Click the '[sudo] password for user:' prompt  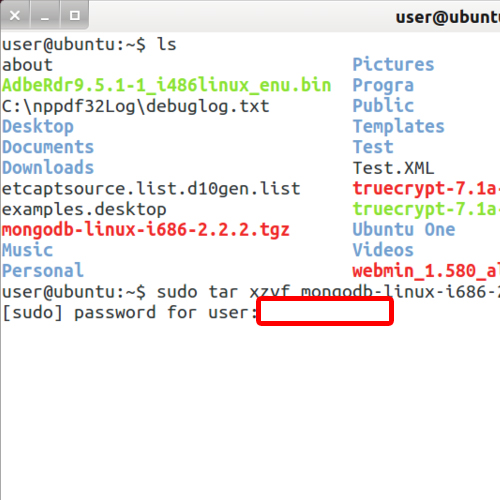[x=130, y=313]
